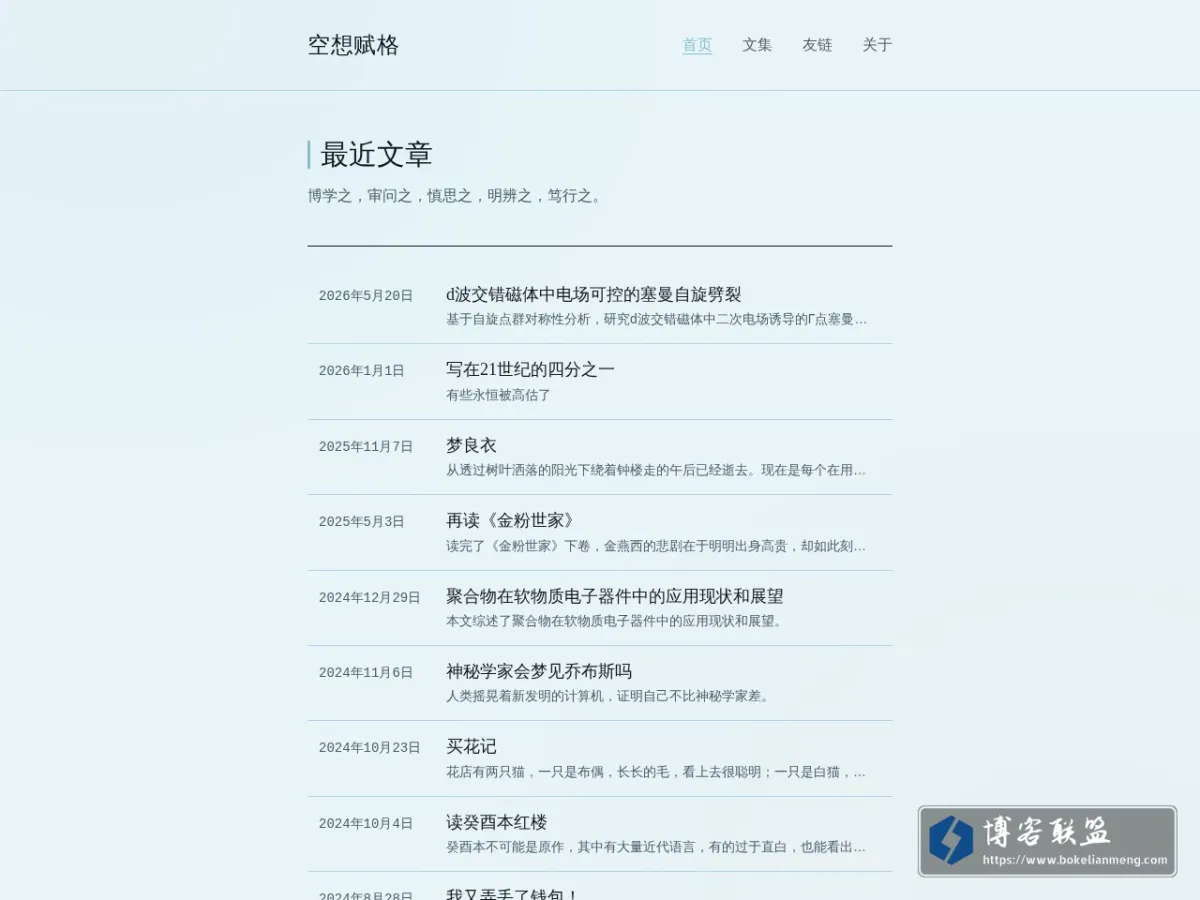Open article 神秘学家会梦见乔布斯吗
The width and height of the screenshot is (1200, 900).
click(x=539, y=671)
